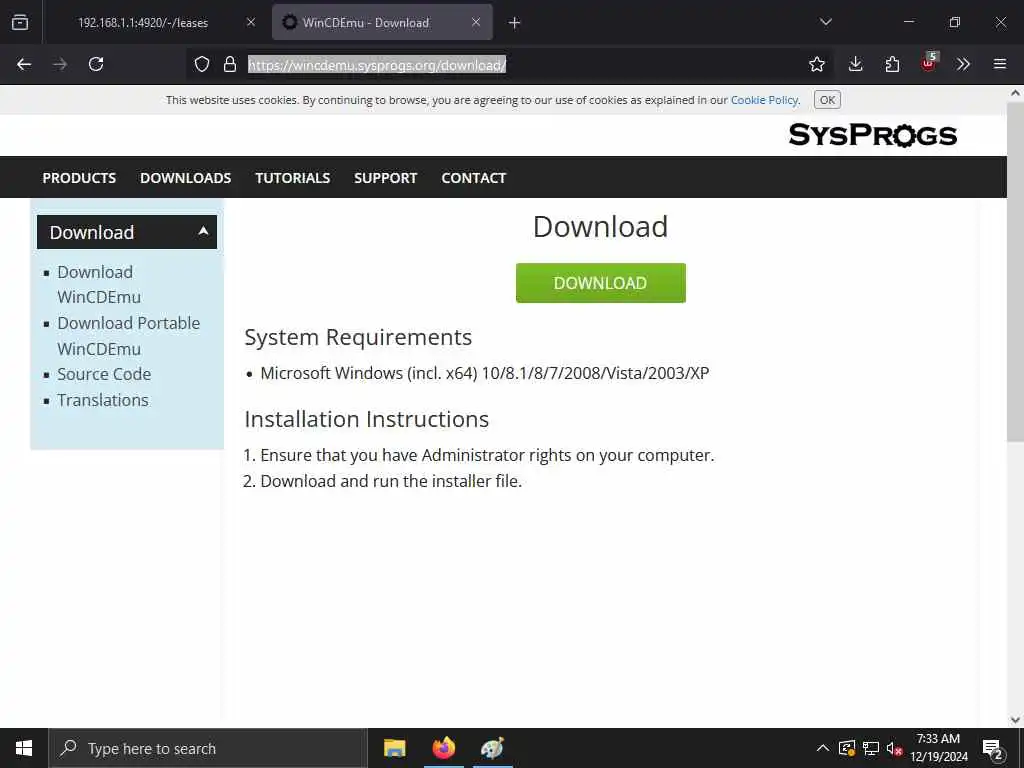Click the taskbar search box
Screen dimensions: 1024x768
[x=208, y=748]
